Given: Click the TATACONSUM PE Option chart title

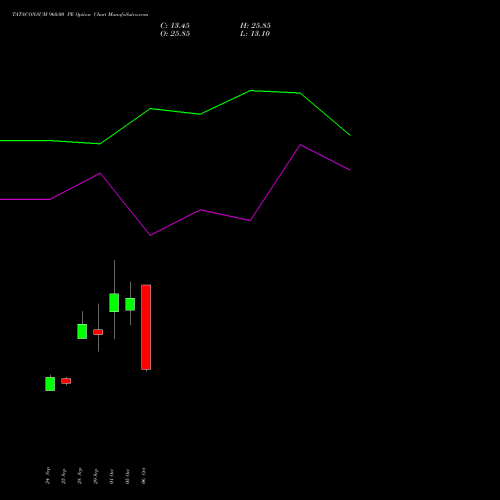Looking at the screenshot, I should point(80,15).
